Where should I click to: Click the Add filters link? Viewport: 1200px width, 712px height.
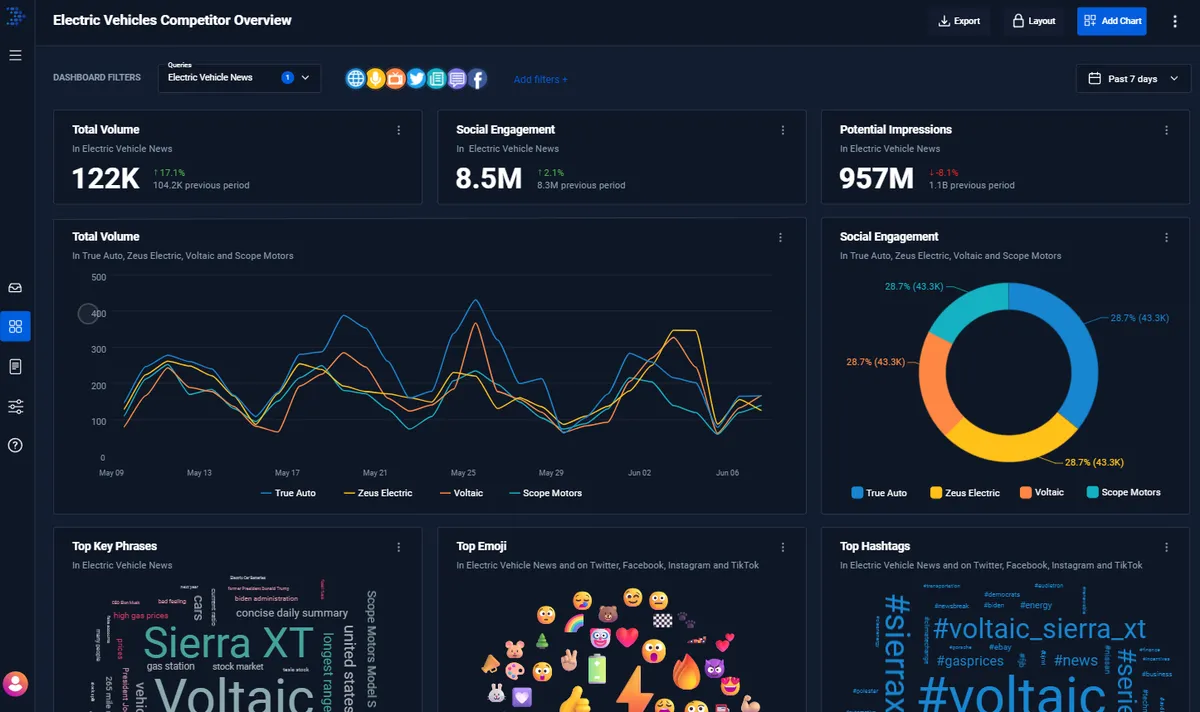540,79
